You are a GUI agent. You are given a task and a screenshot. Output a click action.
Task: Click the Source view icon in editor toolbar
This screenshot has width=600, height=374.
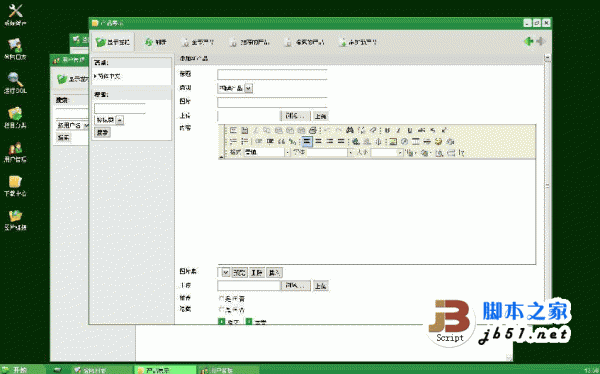coord(233,131)
